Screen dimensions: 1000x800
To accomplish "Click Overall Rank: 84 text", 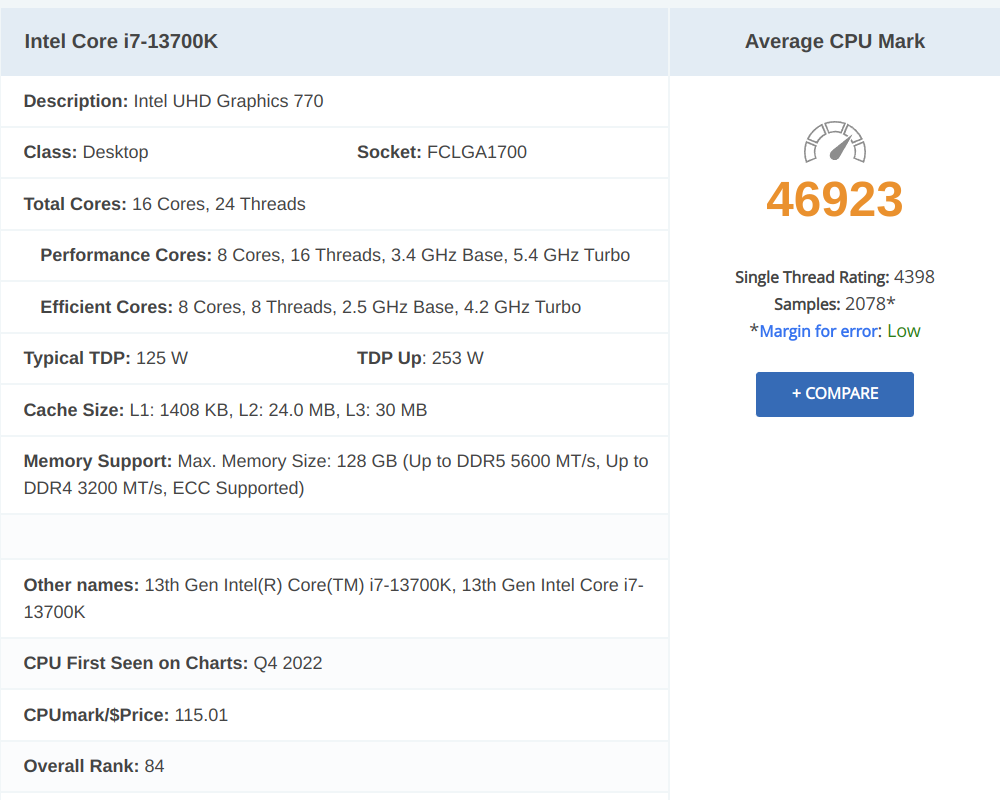I will (x=94, y=766).
